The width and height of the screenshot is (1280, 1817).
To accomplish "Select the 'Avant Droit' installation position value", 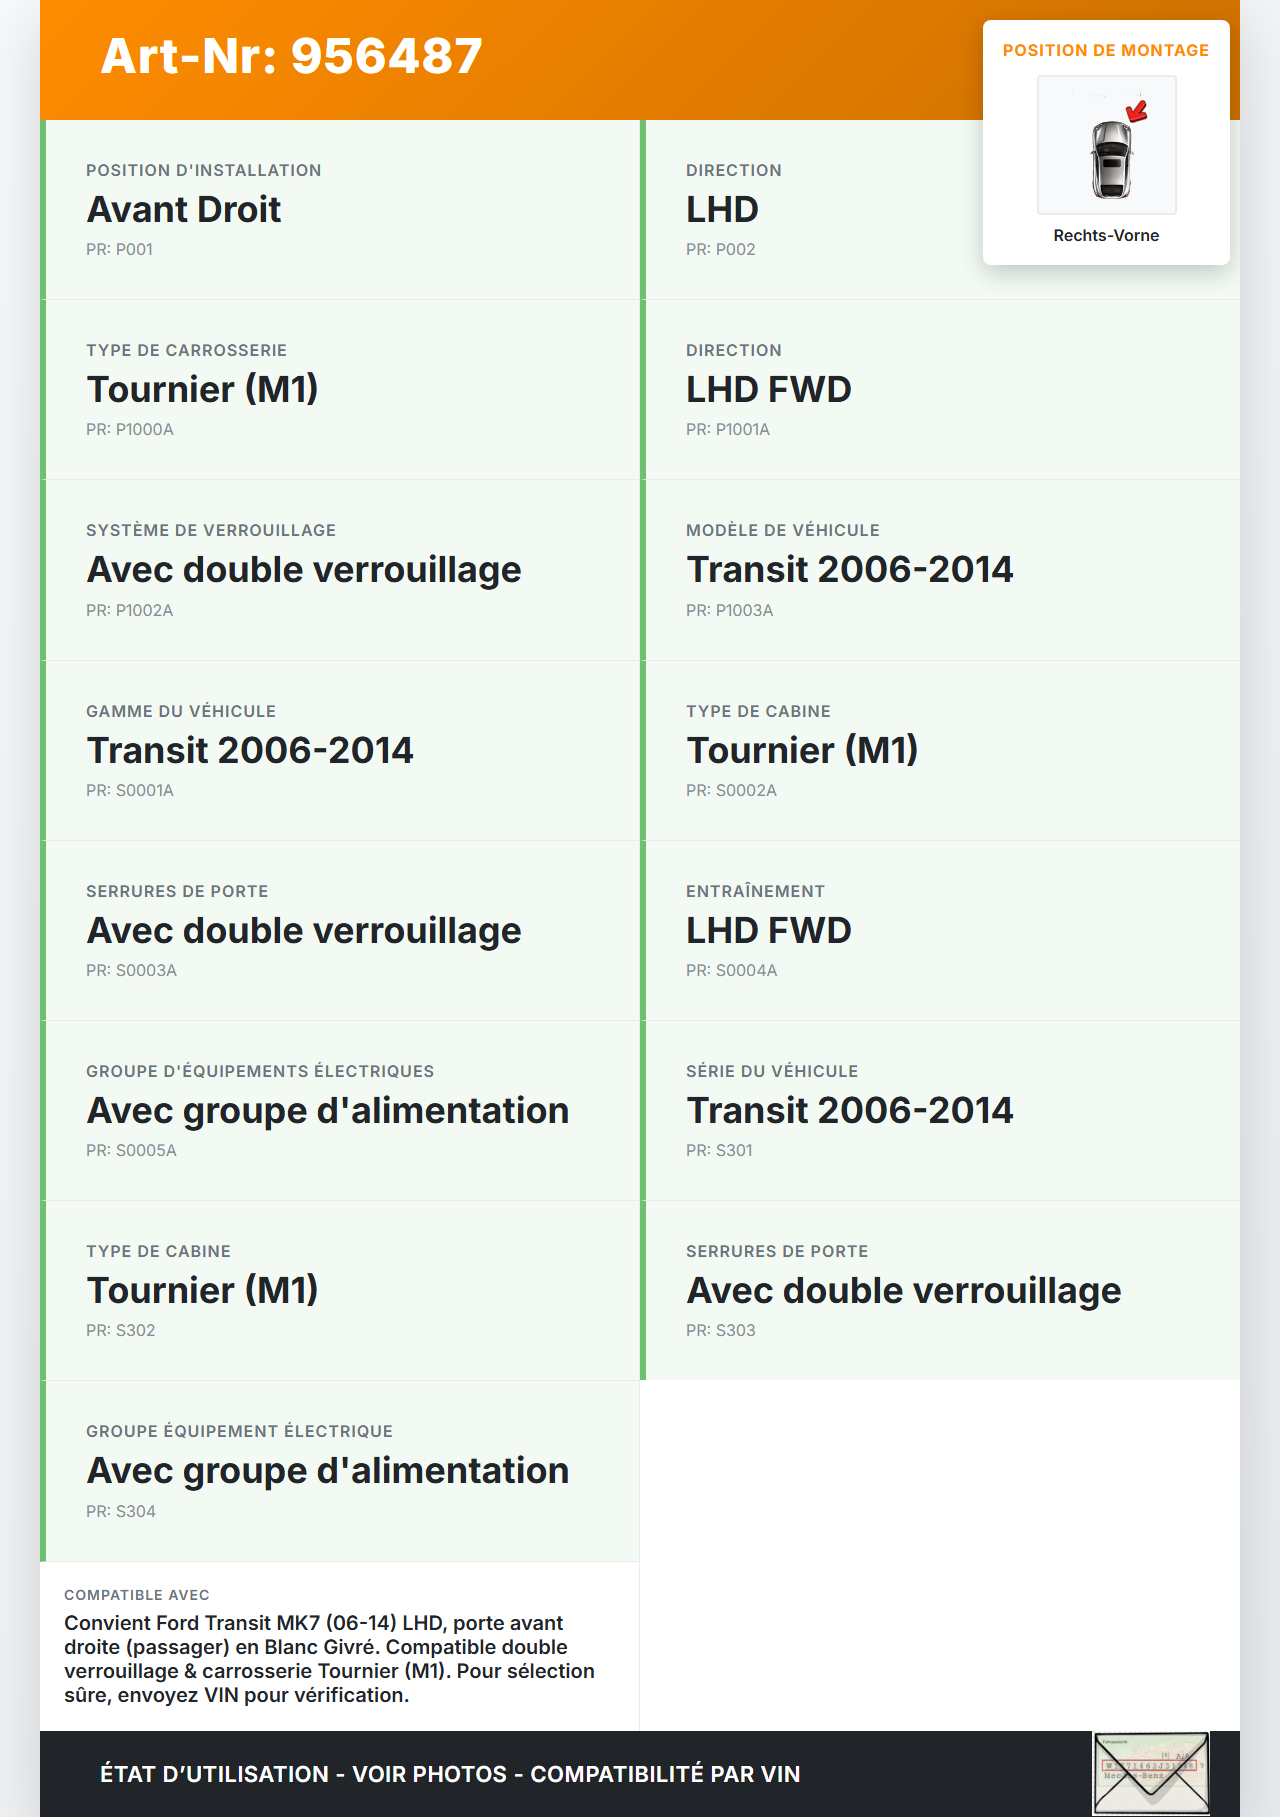I will pos(184,210).
